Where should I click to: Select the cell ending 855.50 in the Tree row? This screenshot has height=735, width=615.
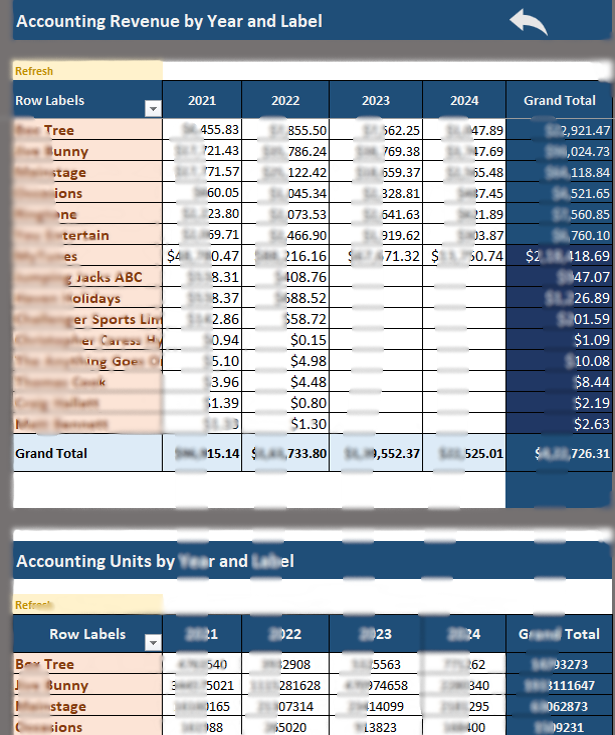pyautogui.click(x=285, y=130)
